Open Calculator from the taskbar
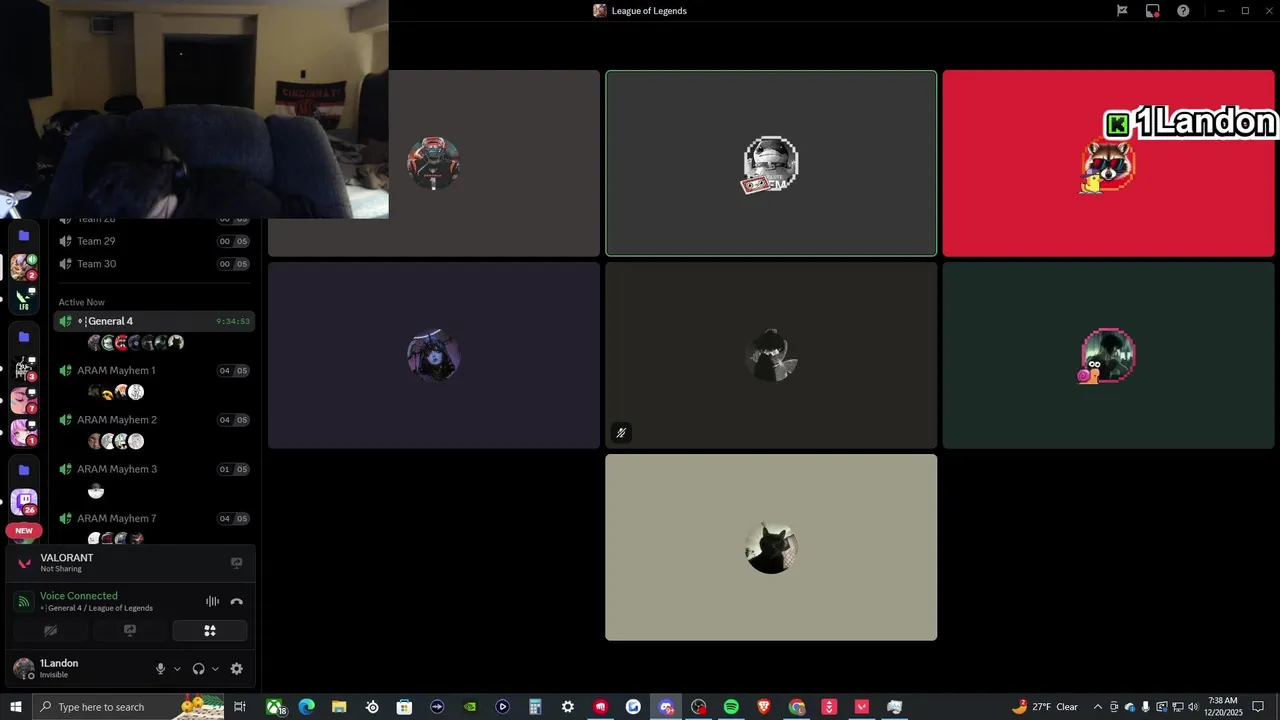1280x720 pixels. pyautogui.click(x=535, y=707)
